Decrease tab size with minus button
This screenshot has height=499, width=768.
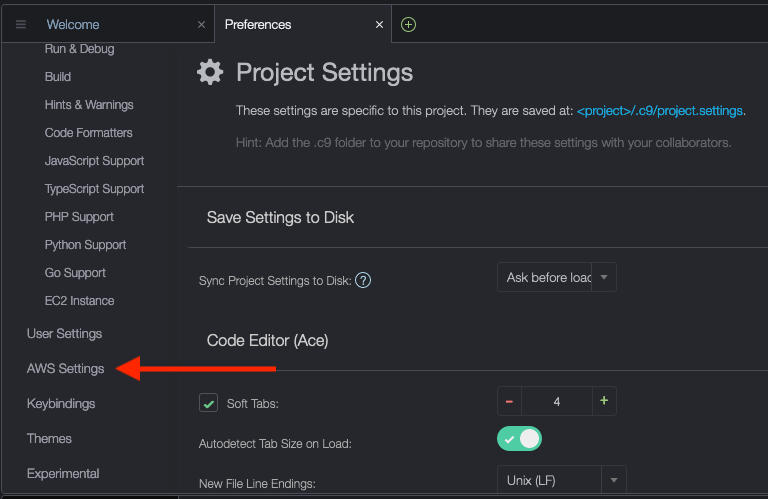click(509, 402)
